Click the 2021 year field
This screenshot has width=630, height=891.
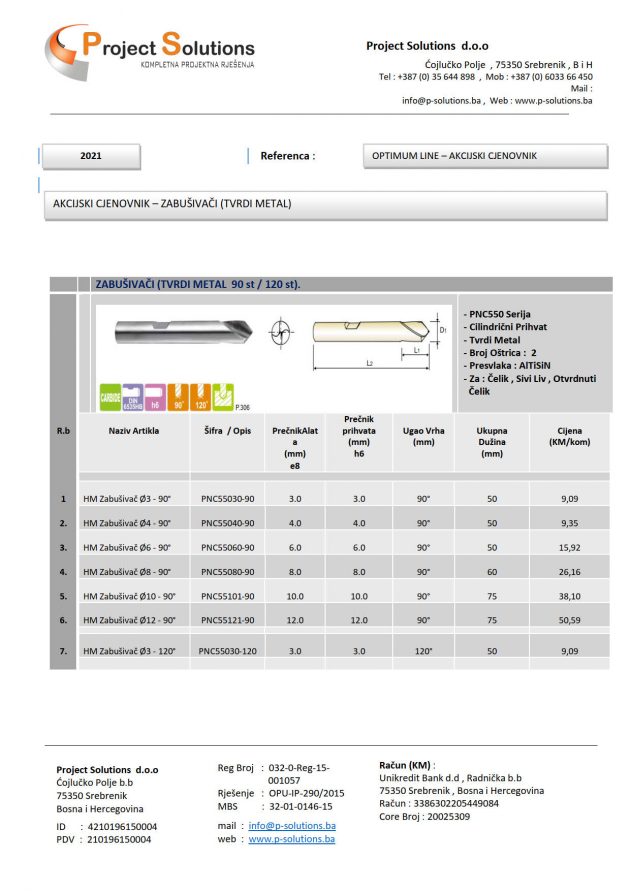coord(90,156)
